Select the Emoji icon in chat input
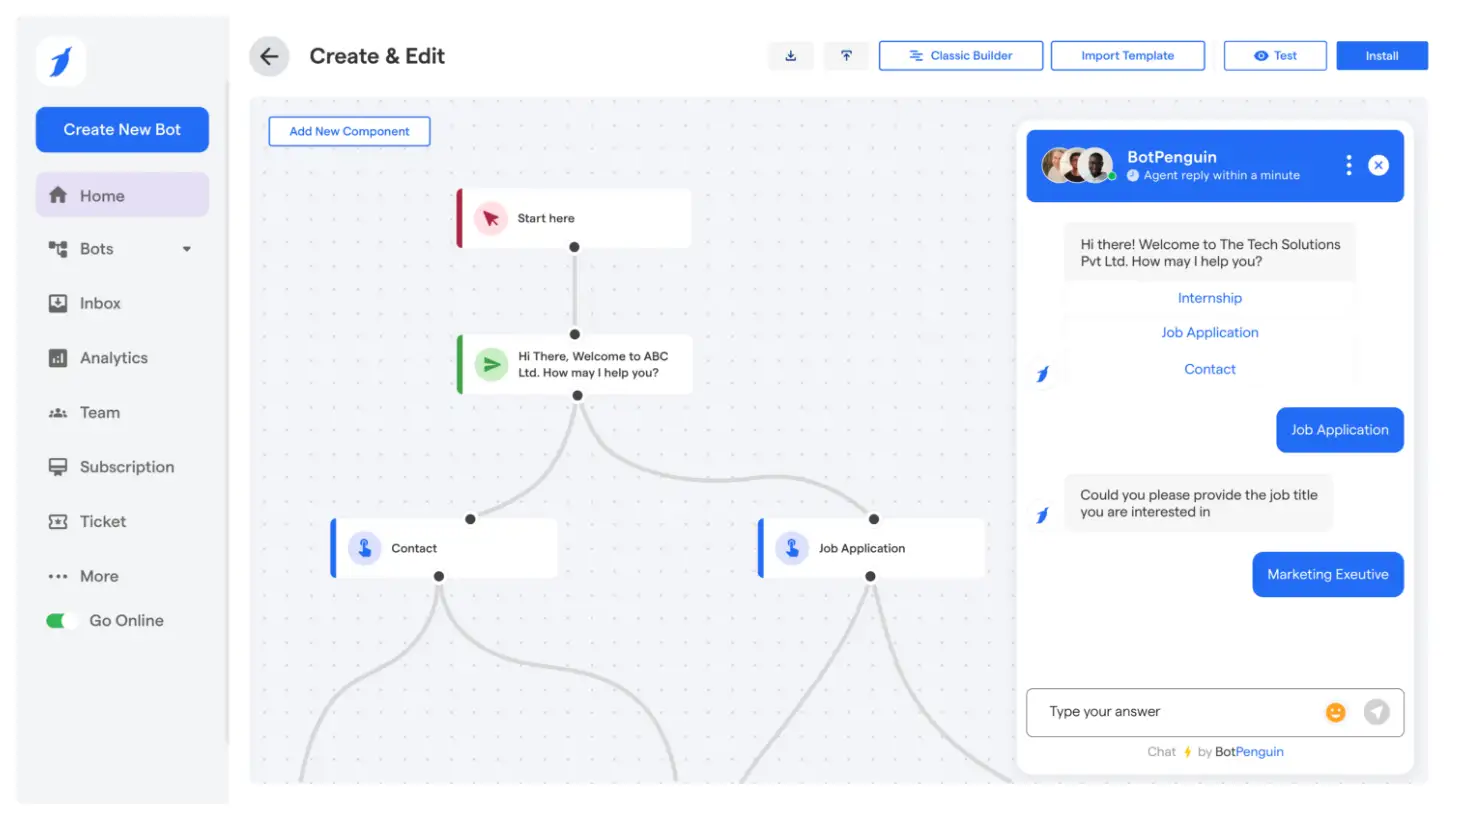The width and height of the screenshot is (1464, 820). click(1335, 712)
